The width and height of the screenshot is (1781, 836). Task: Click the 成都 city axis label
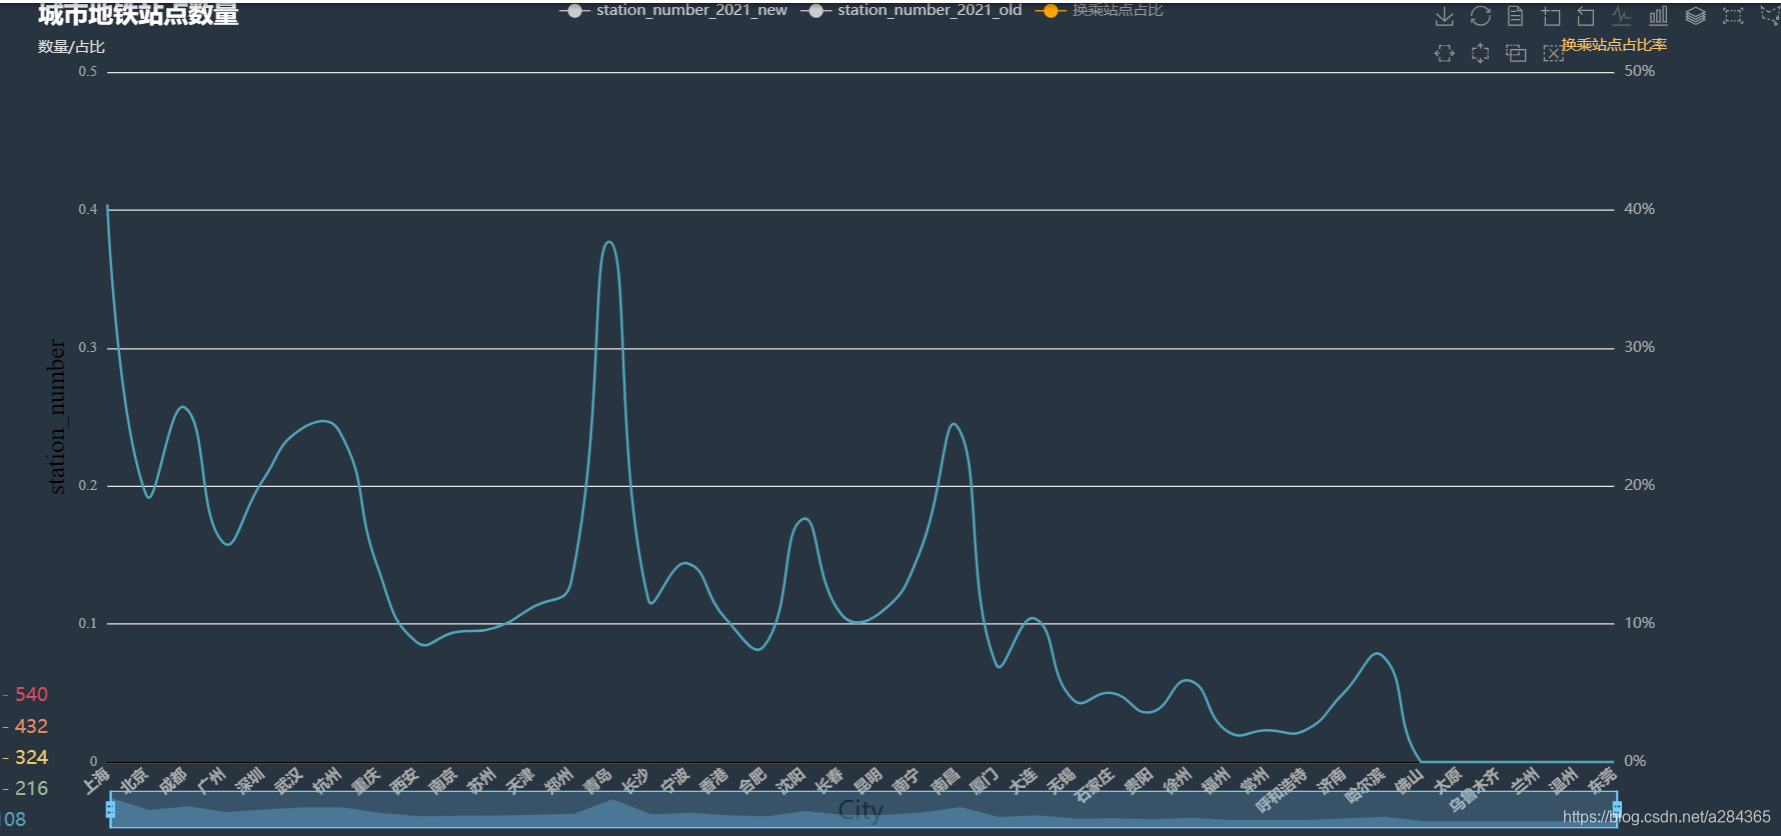pos(172,780)
